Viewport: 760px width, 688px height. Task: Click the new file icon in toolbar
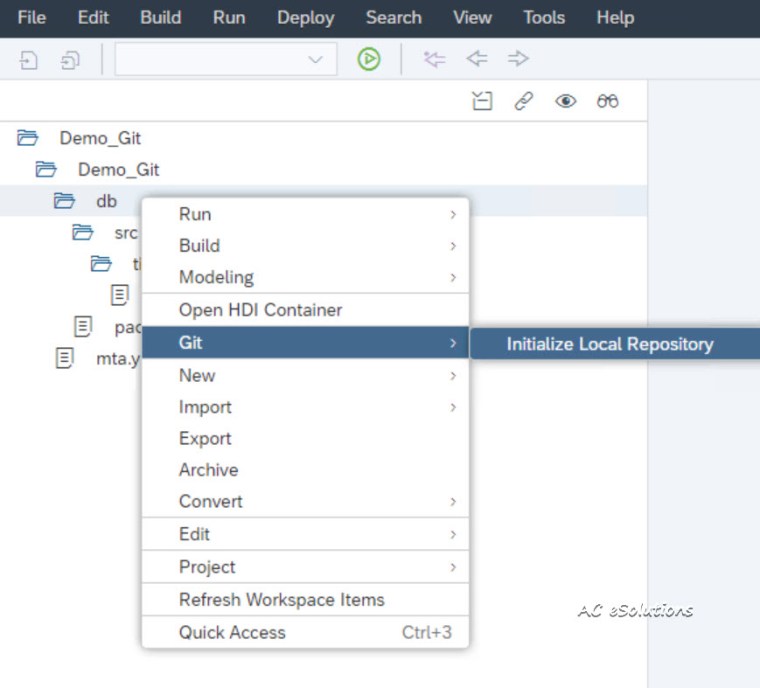click(28, 60)
